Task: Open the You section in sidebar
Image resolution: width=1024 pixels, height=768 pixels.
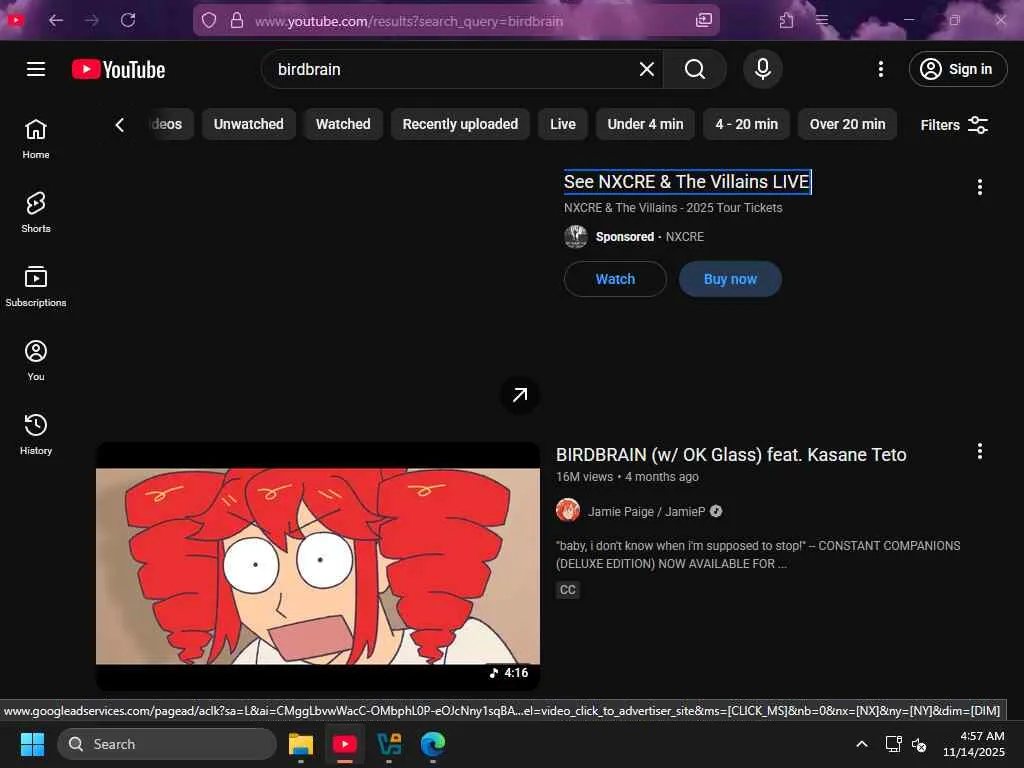Action: (x=36, y=360)
